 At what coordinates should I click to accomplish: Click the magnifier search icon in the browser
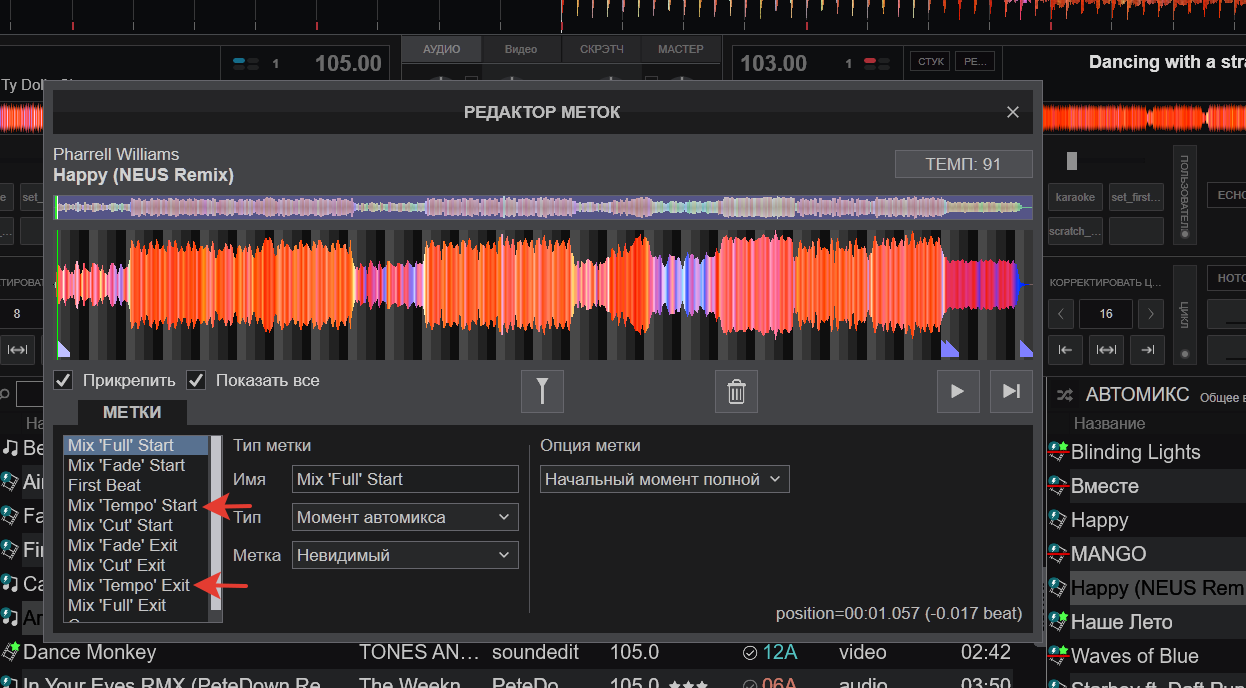[x=5, y=394]
